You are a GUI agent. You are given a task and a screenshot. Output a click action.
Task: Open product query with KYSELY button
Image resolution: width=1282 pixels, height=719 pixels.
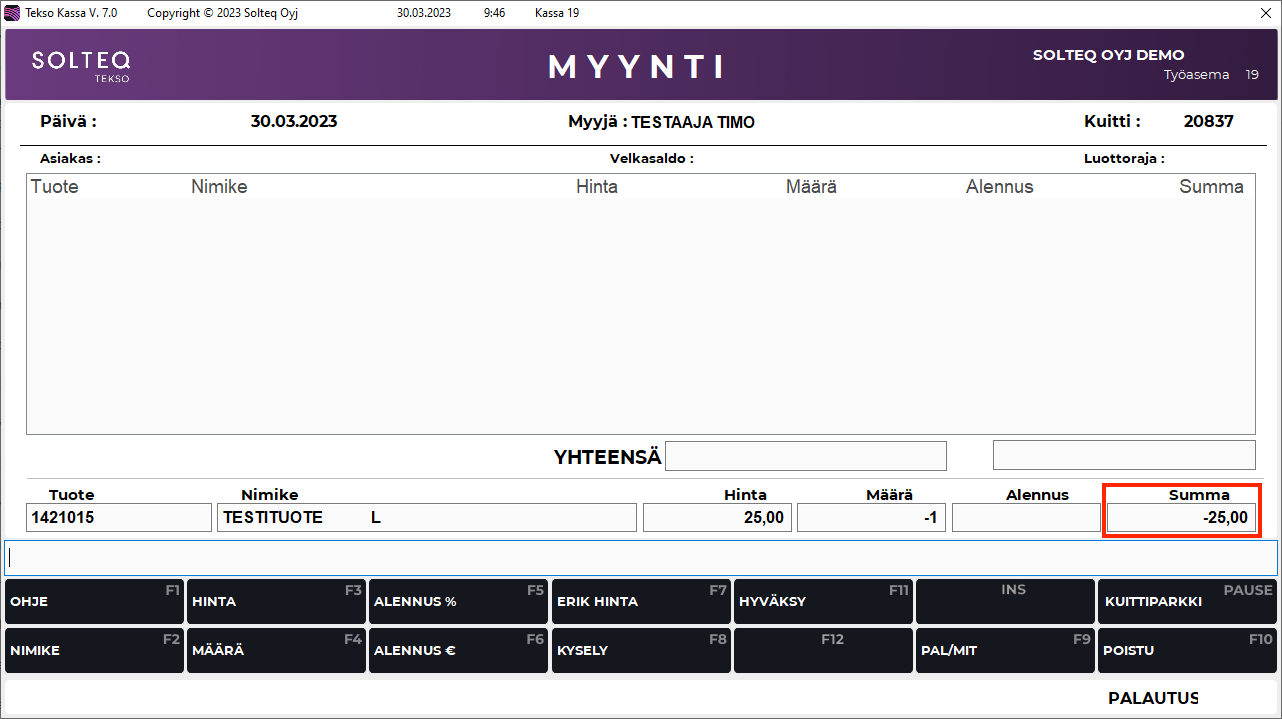pyautogui.click(x=640, y=651)
